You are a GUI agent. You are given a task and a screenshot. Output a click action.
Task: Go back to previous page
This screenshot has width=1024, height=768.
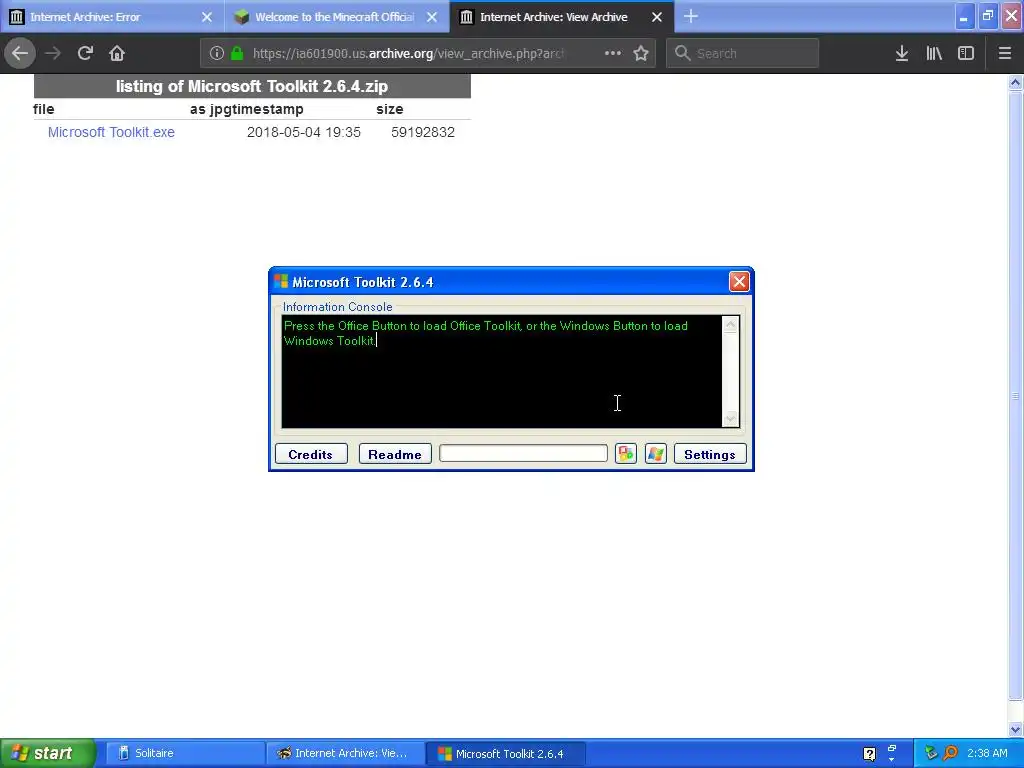[x=20, y=53]
